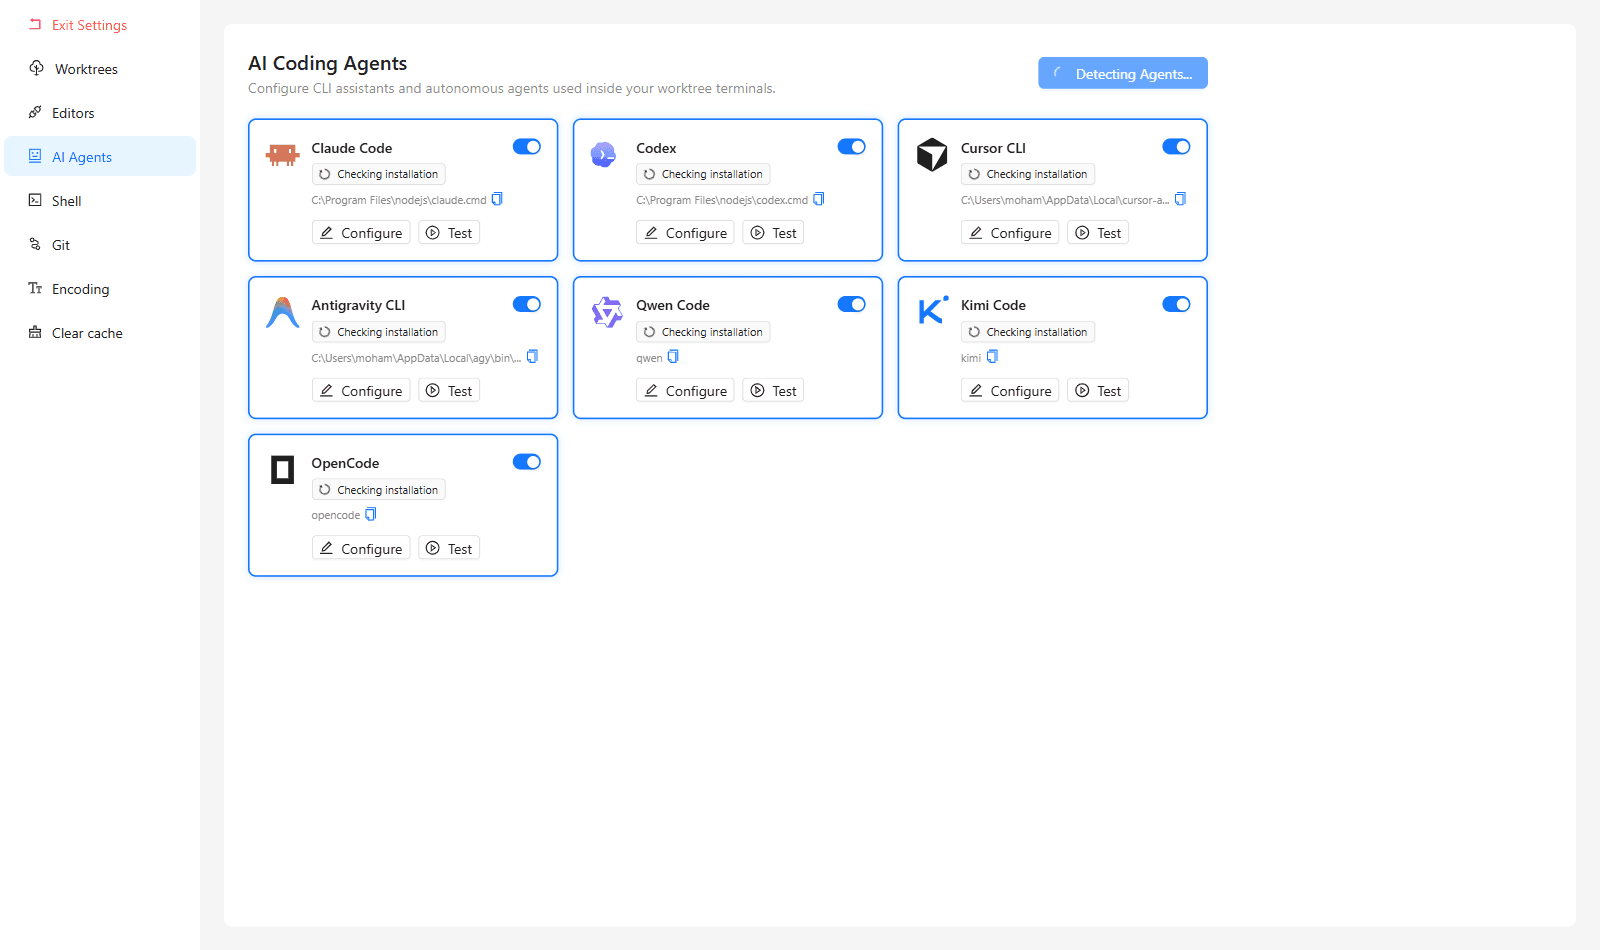
Task: Run Test for Kimi Code
Action: point(1098,391)
